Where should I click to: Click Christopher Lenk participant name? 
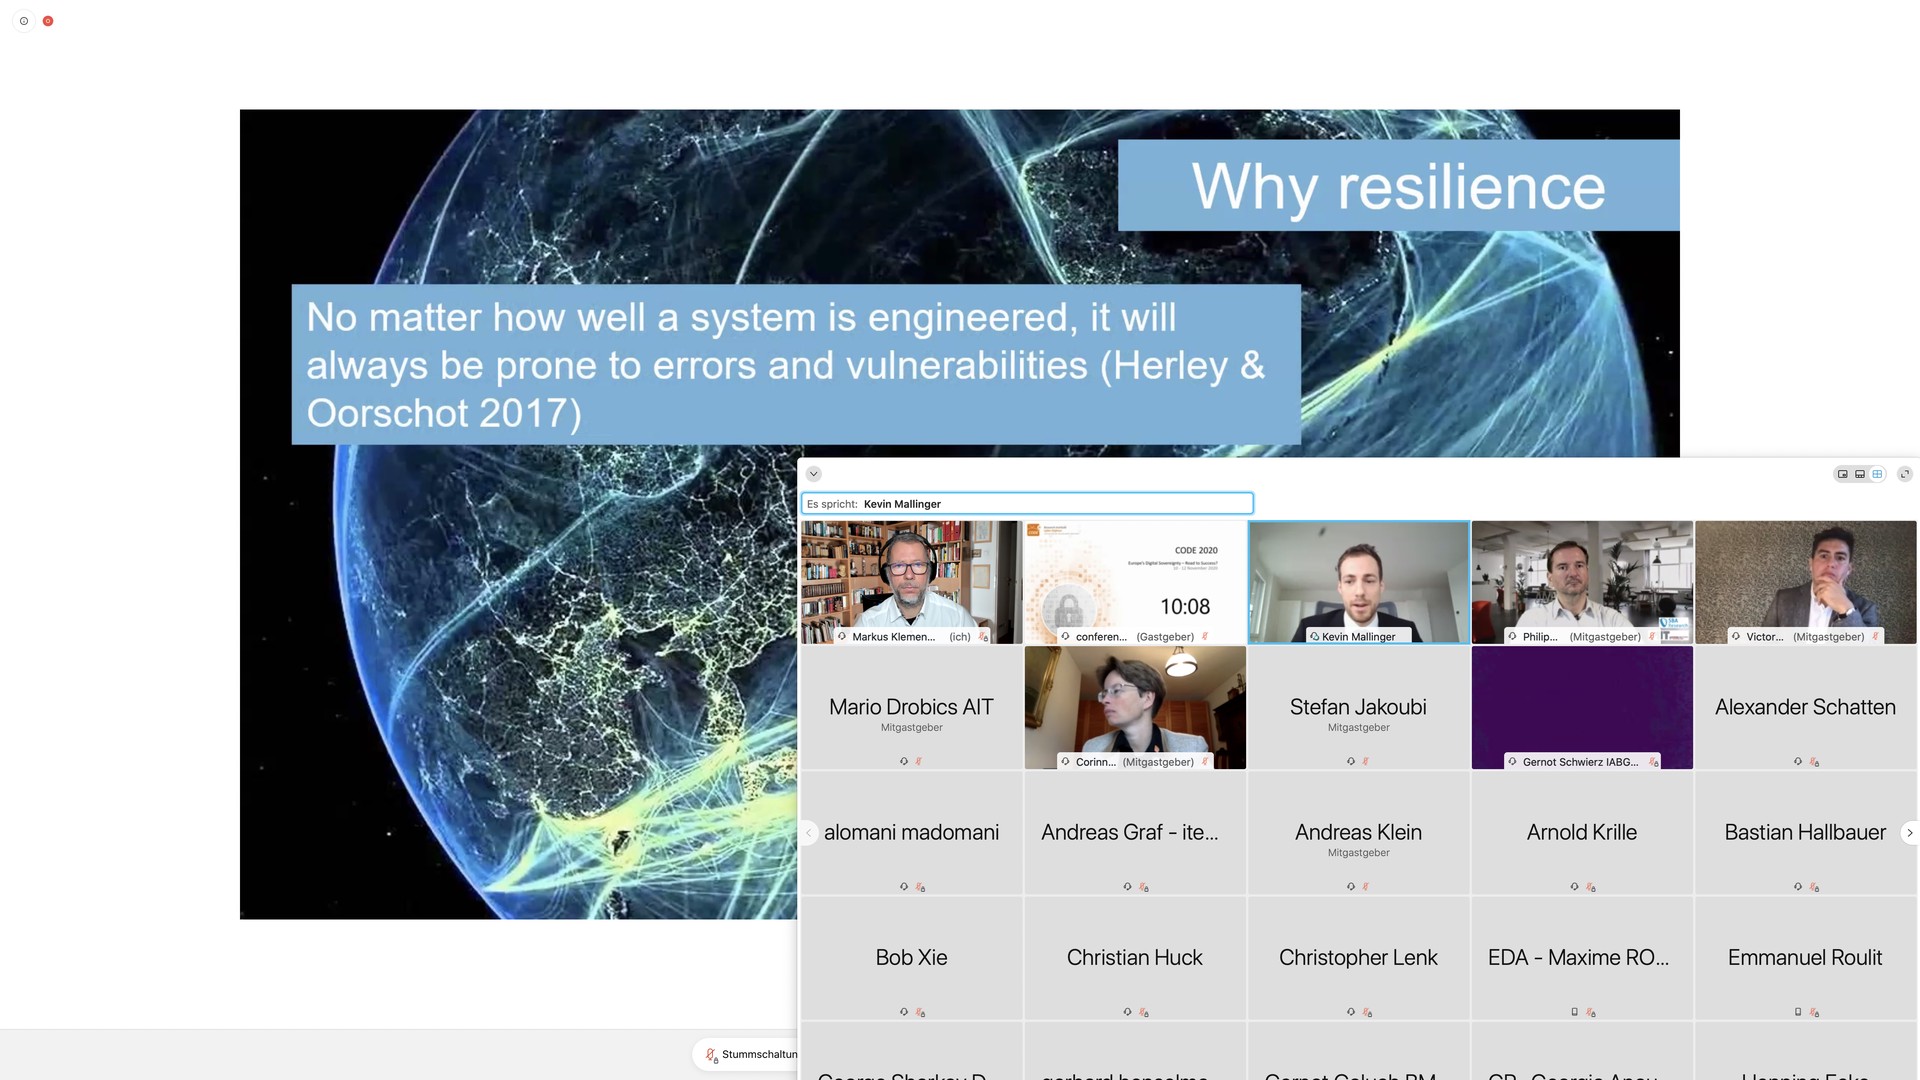[x=1358, y=957]
